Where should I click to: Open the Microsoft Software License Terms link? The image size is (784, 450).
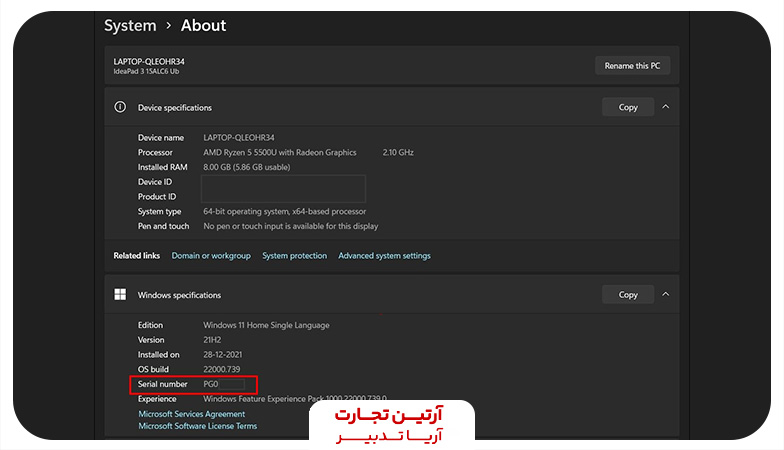197,426
